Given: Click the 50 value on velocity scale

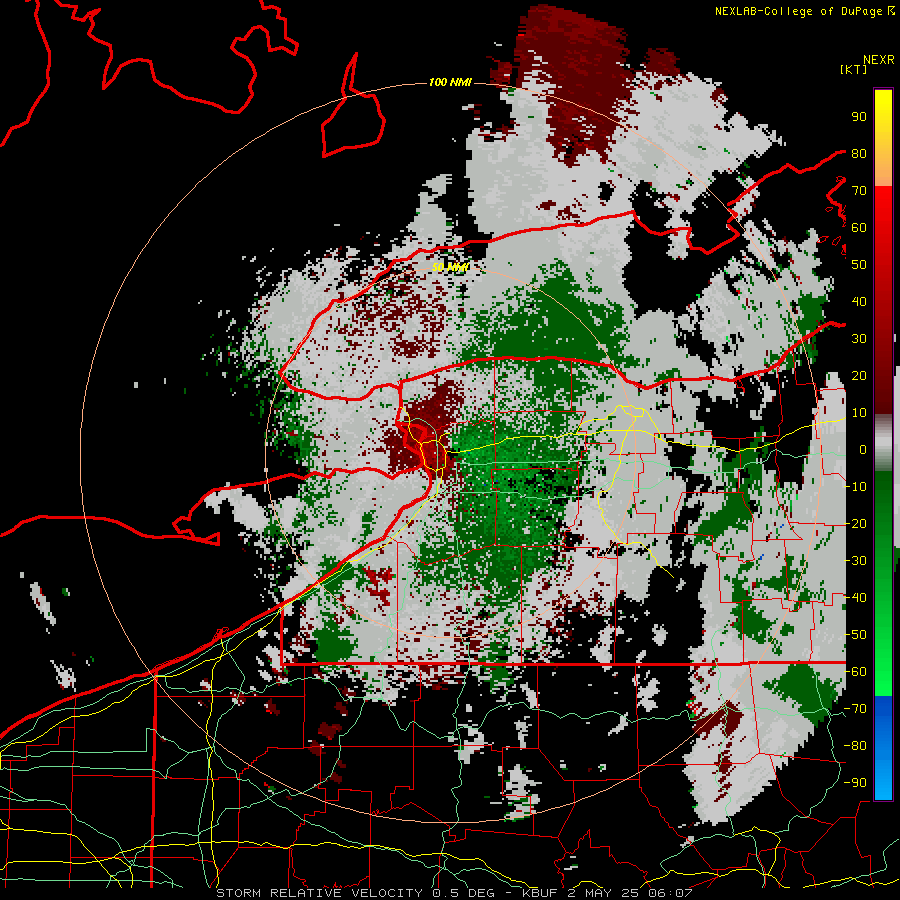Looking at the screenshot, I should click(x=859, y=265).
